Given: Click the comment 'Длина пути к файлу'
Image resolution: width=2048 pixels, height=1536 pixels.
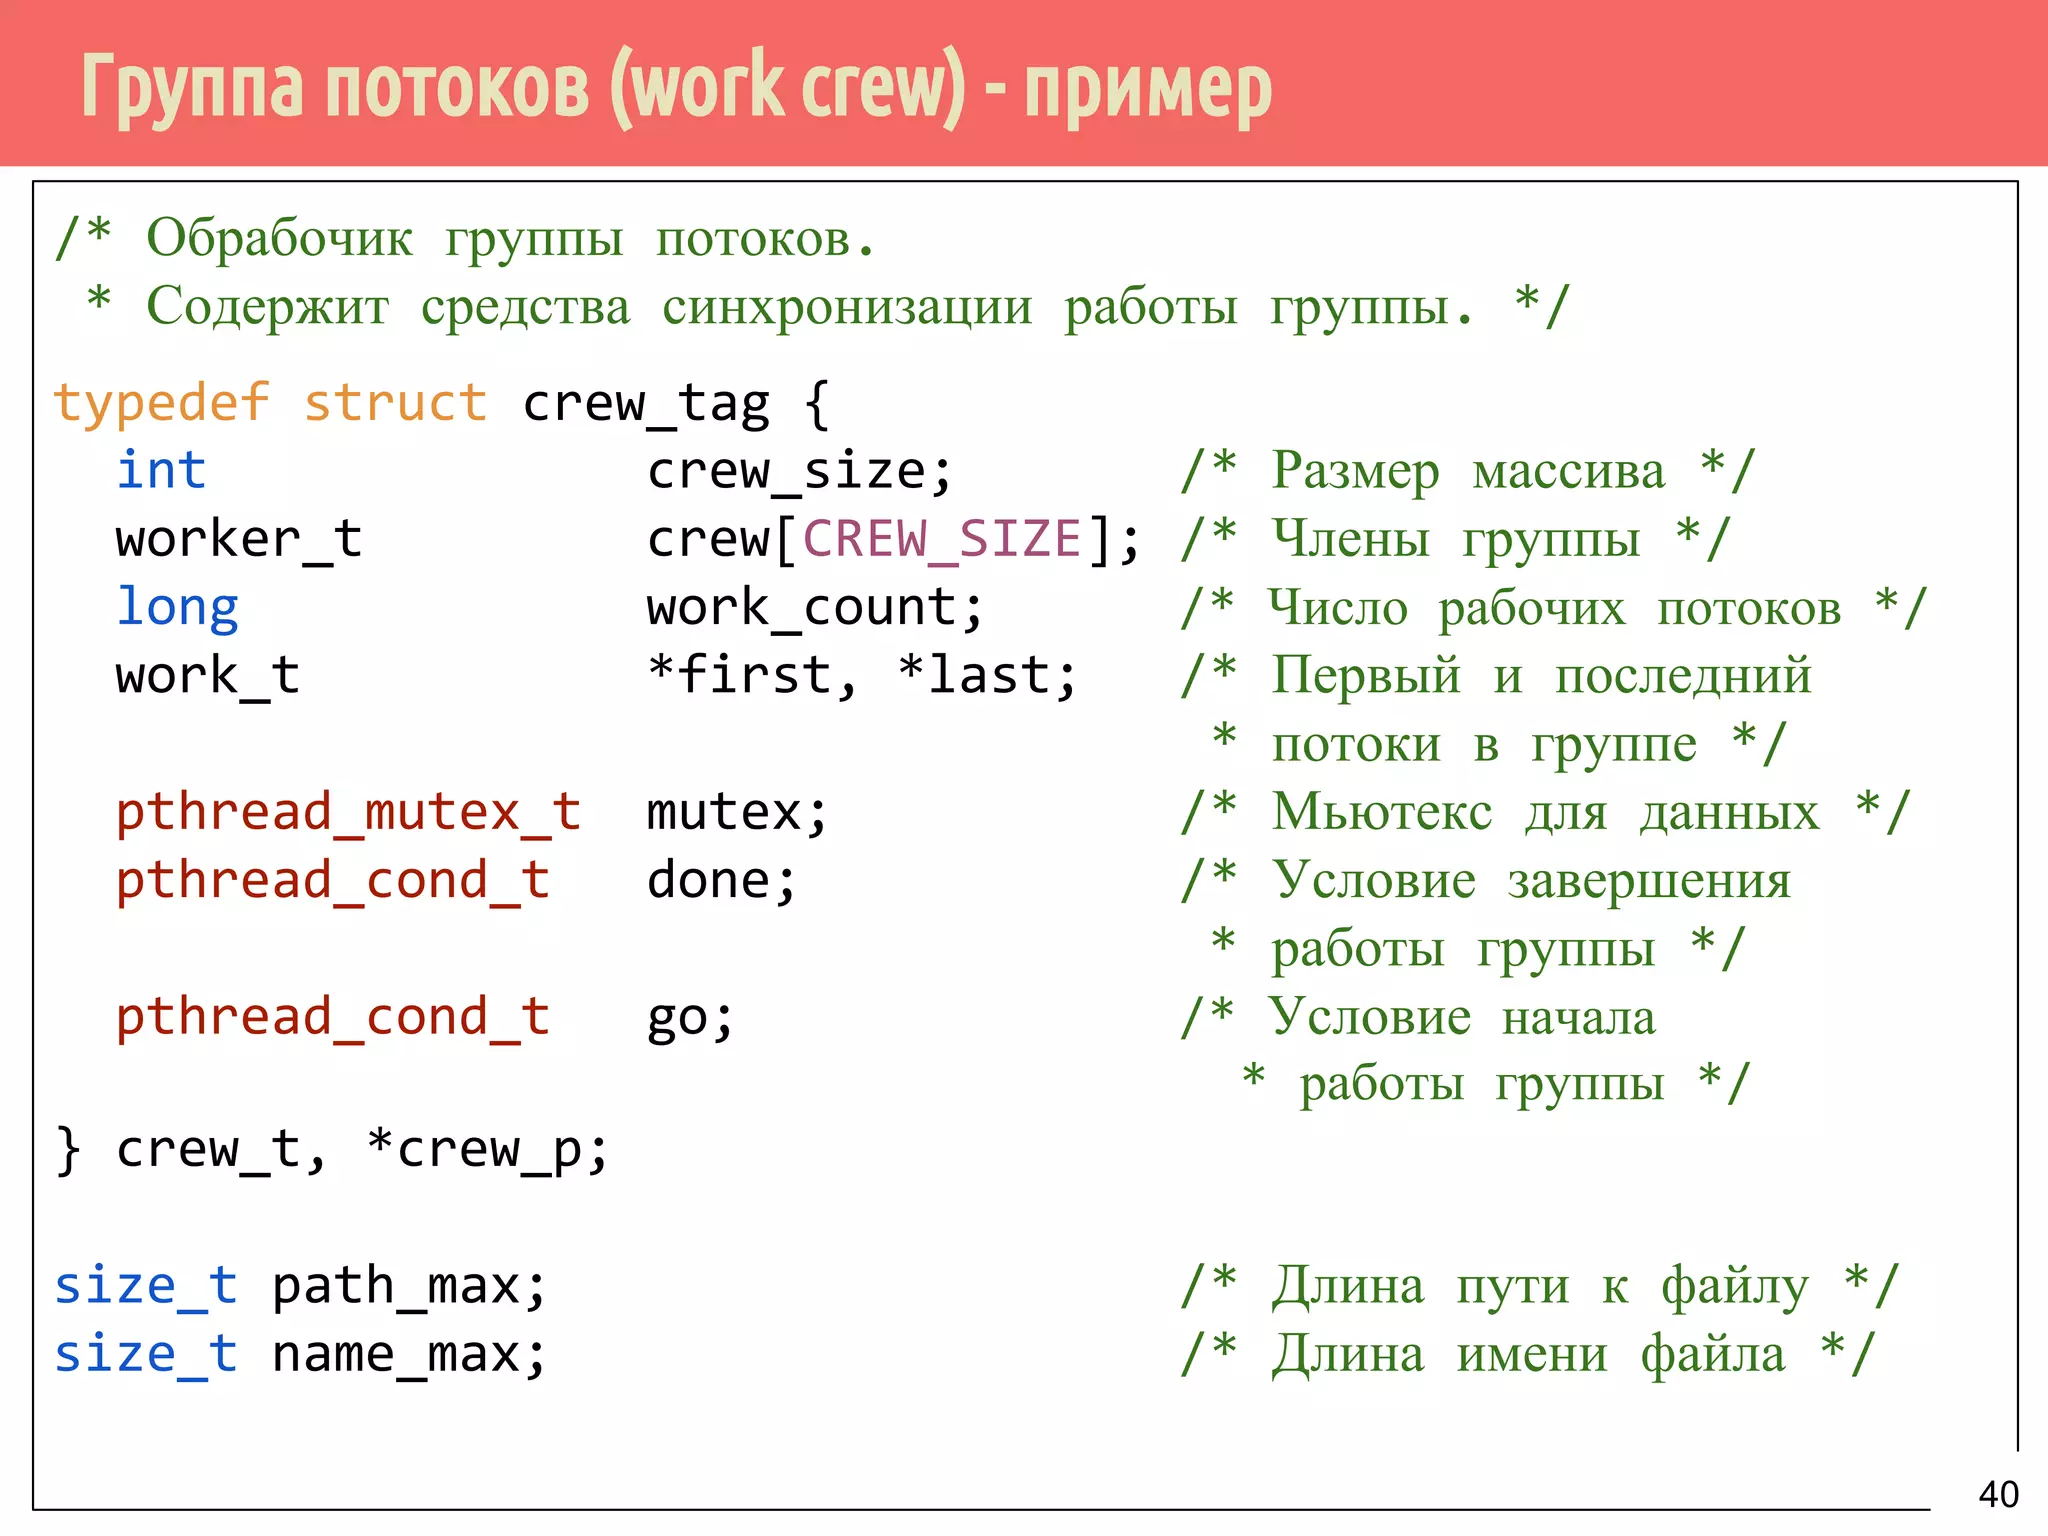Looking at the screenshot, I should coord(1540,1288).
